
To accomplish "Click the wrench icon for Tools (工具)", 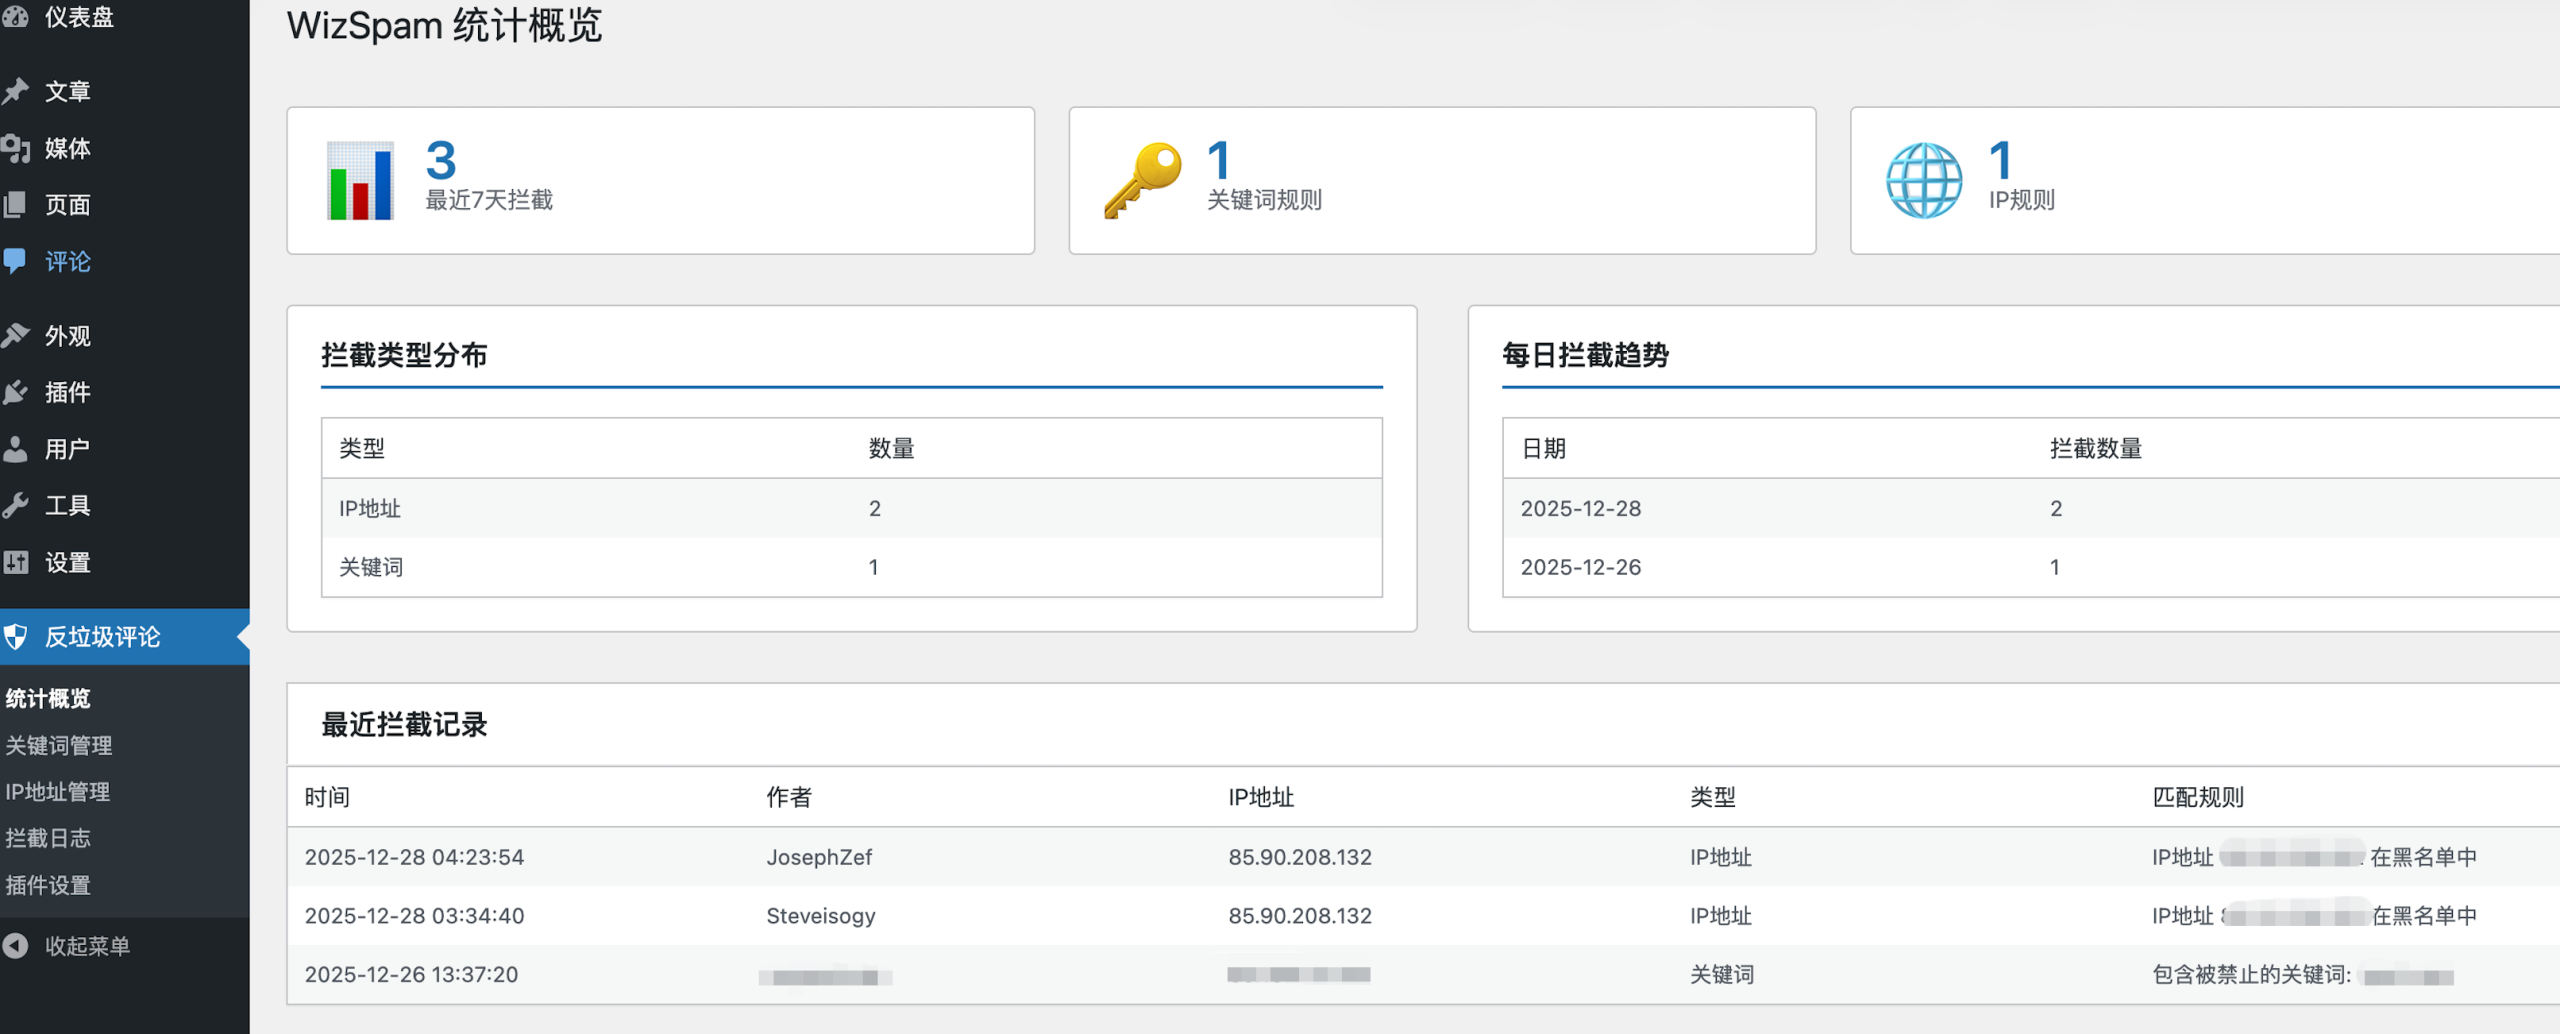I will click(x=15, y=505).
